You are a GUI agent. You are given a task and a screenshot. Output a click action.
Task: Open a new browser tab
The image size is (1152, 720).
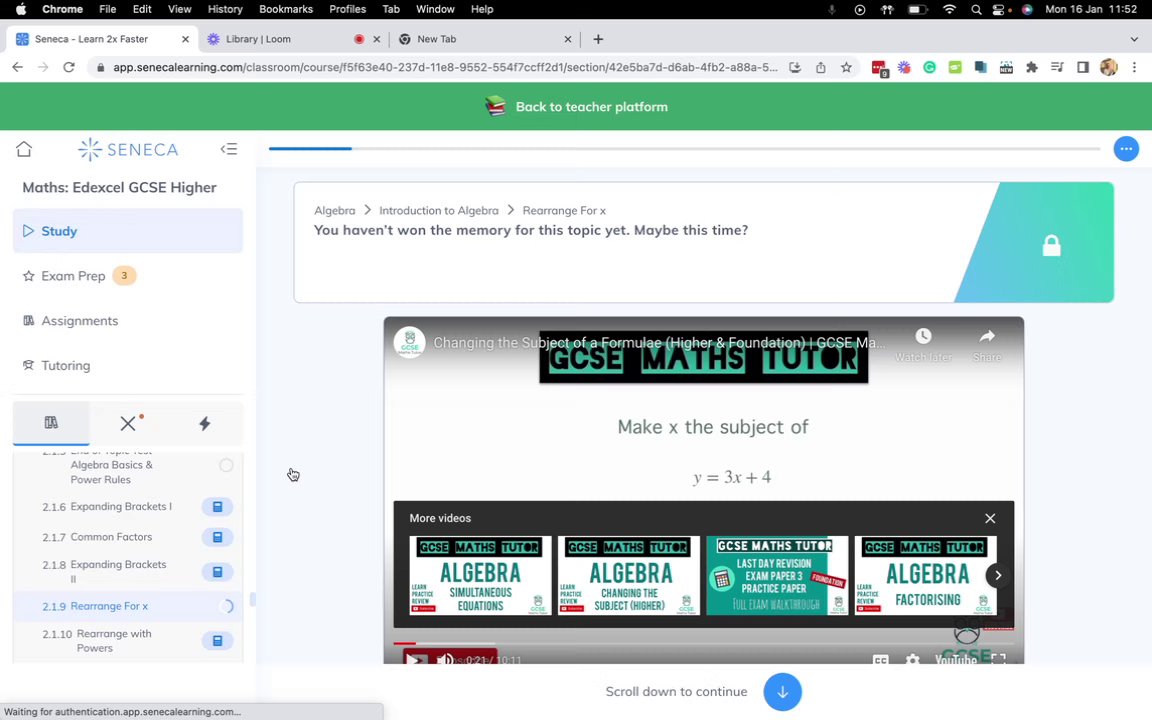coord(598,39)
